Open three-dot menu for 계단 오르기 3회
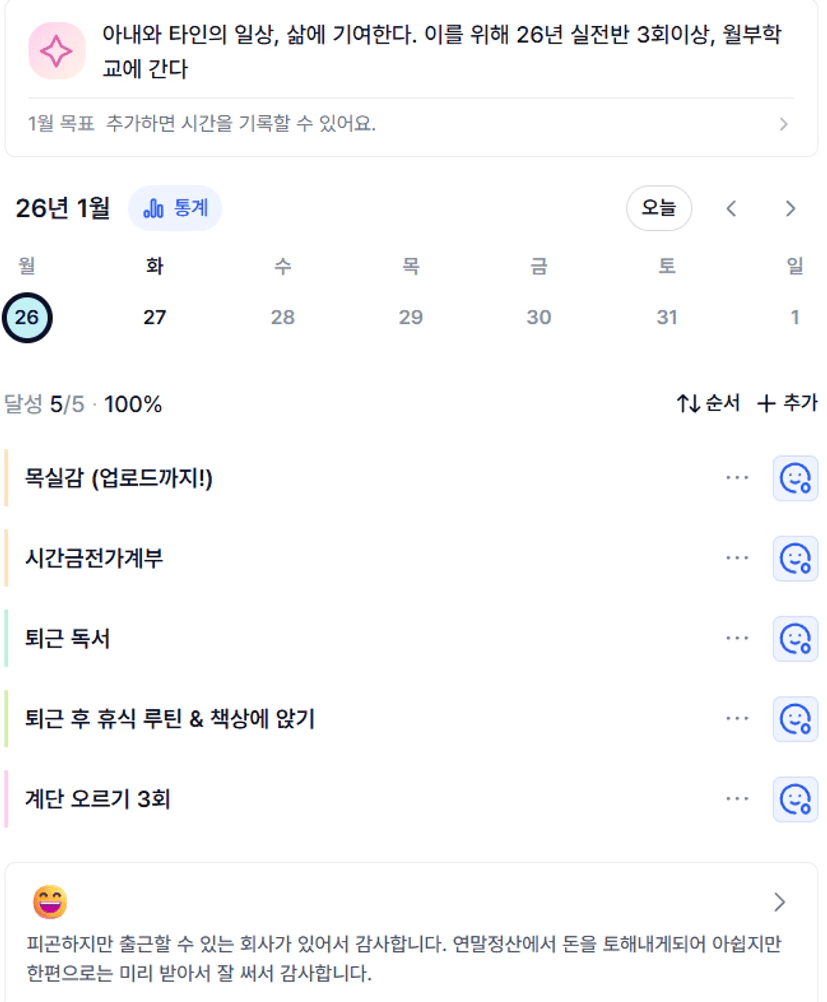This screenshot has width=827, height=1002. pyautogui.click(x=737, y=799)
